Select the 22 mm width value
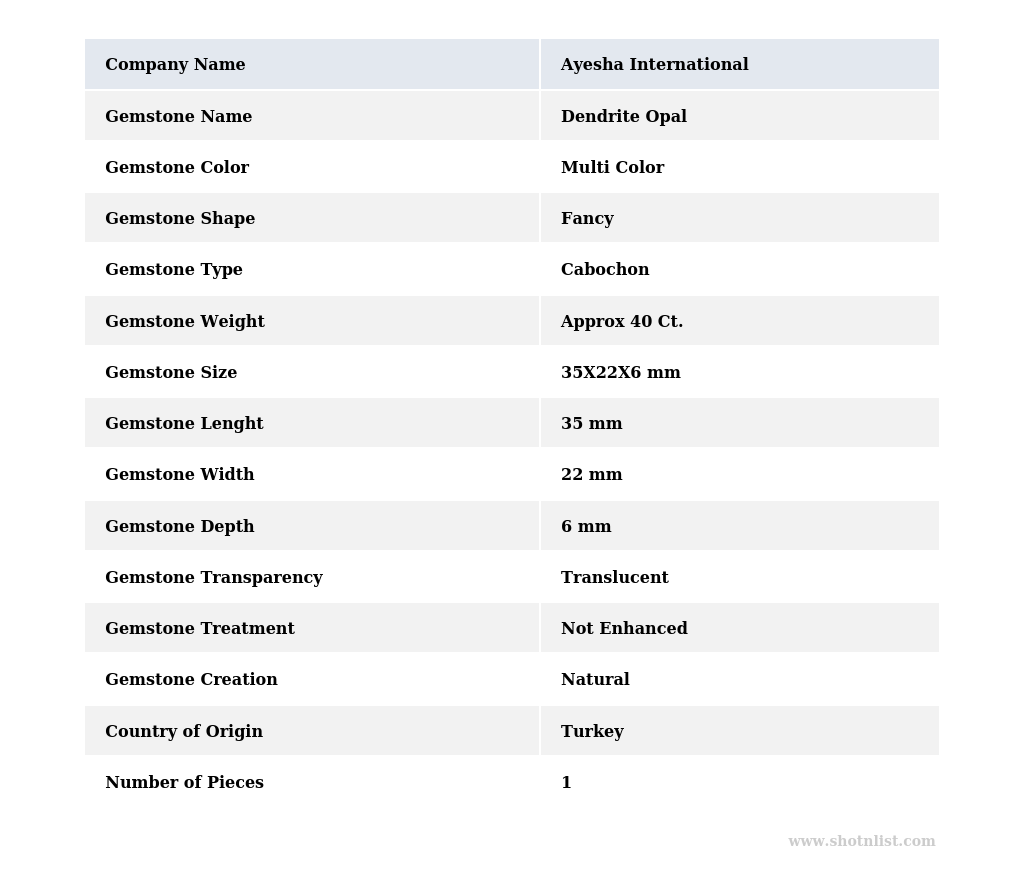Screen dimensions: 1024x882 point(591,475)
